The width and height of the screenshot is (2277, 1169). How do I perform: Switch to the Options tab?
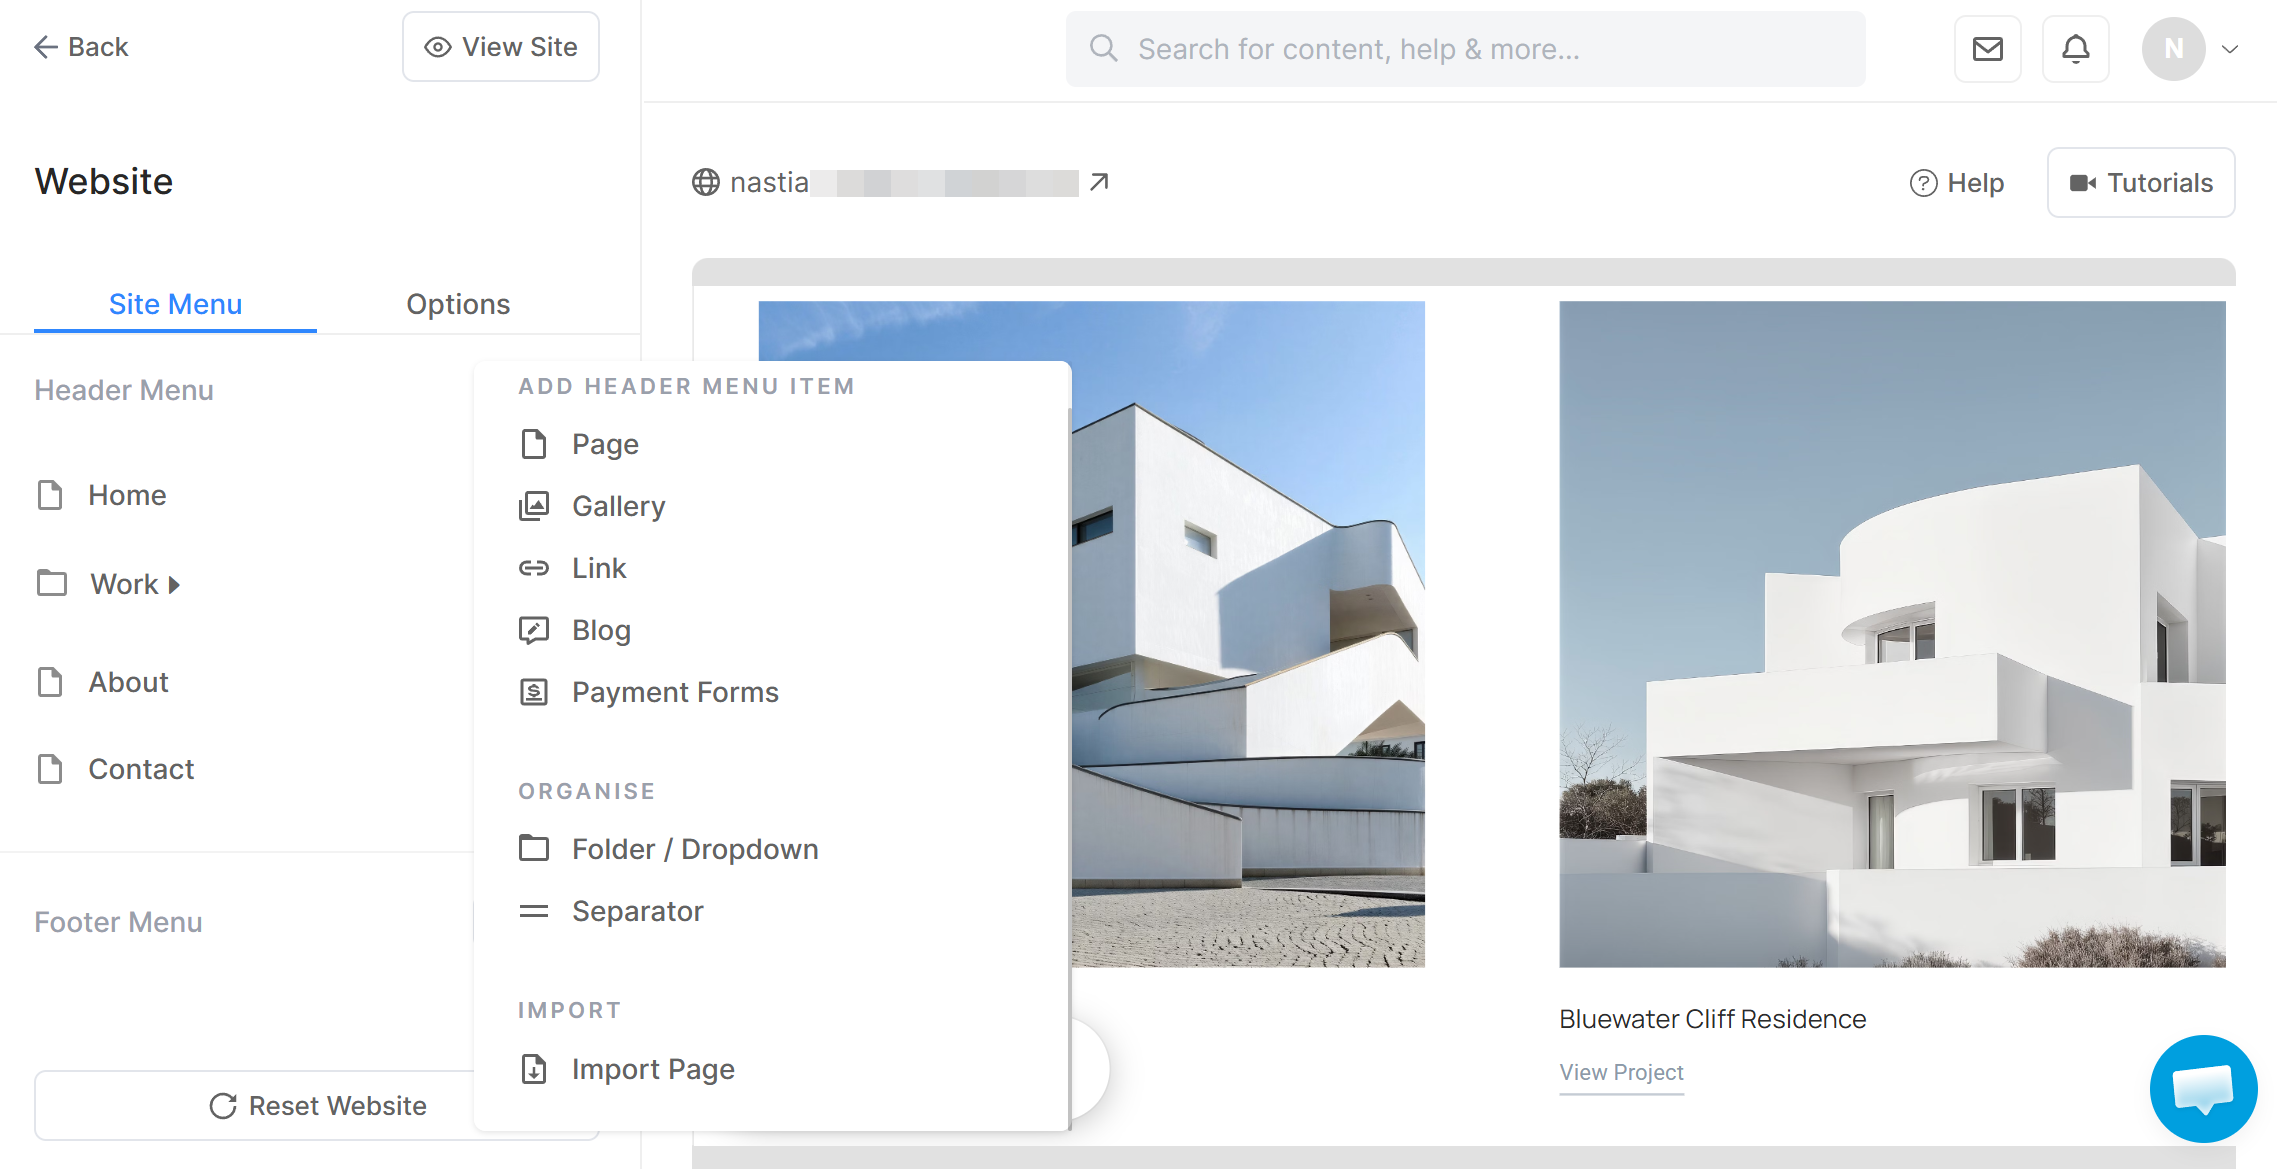(x=458, y=304)
